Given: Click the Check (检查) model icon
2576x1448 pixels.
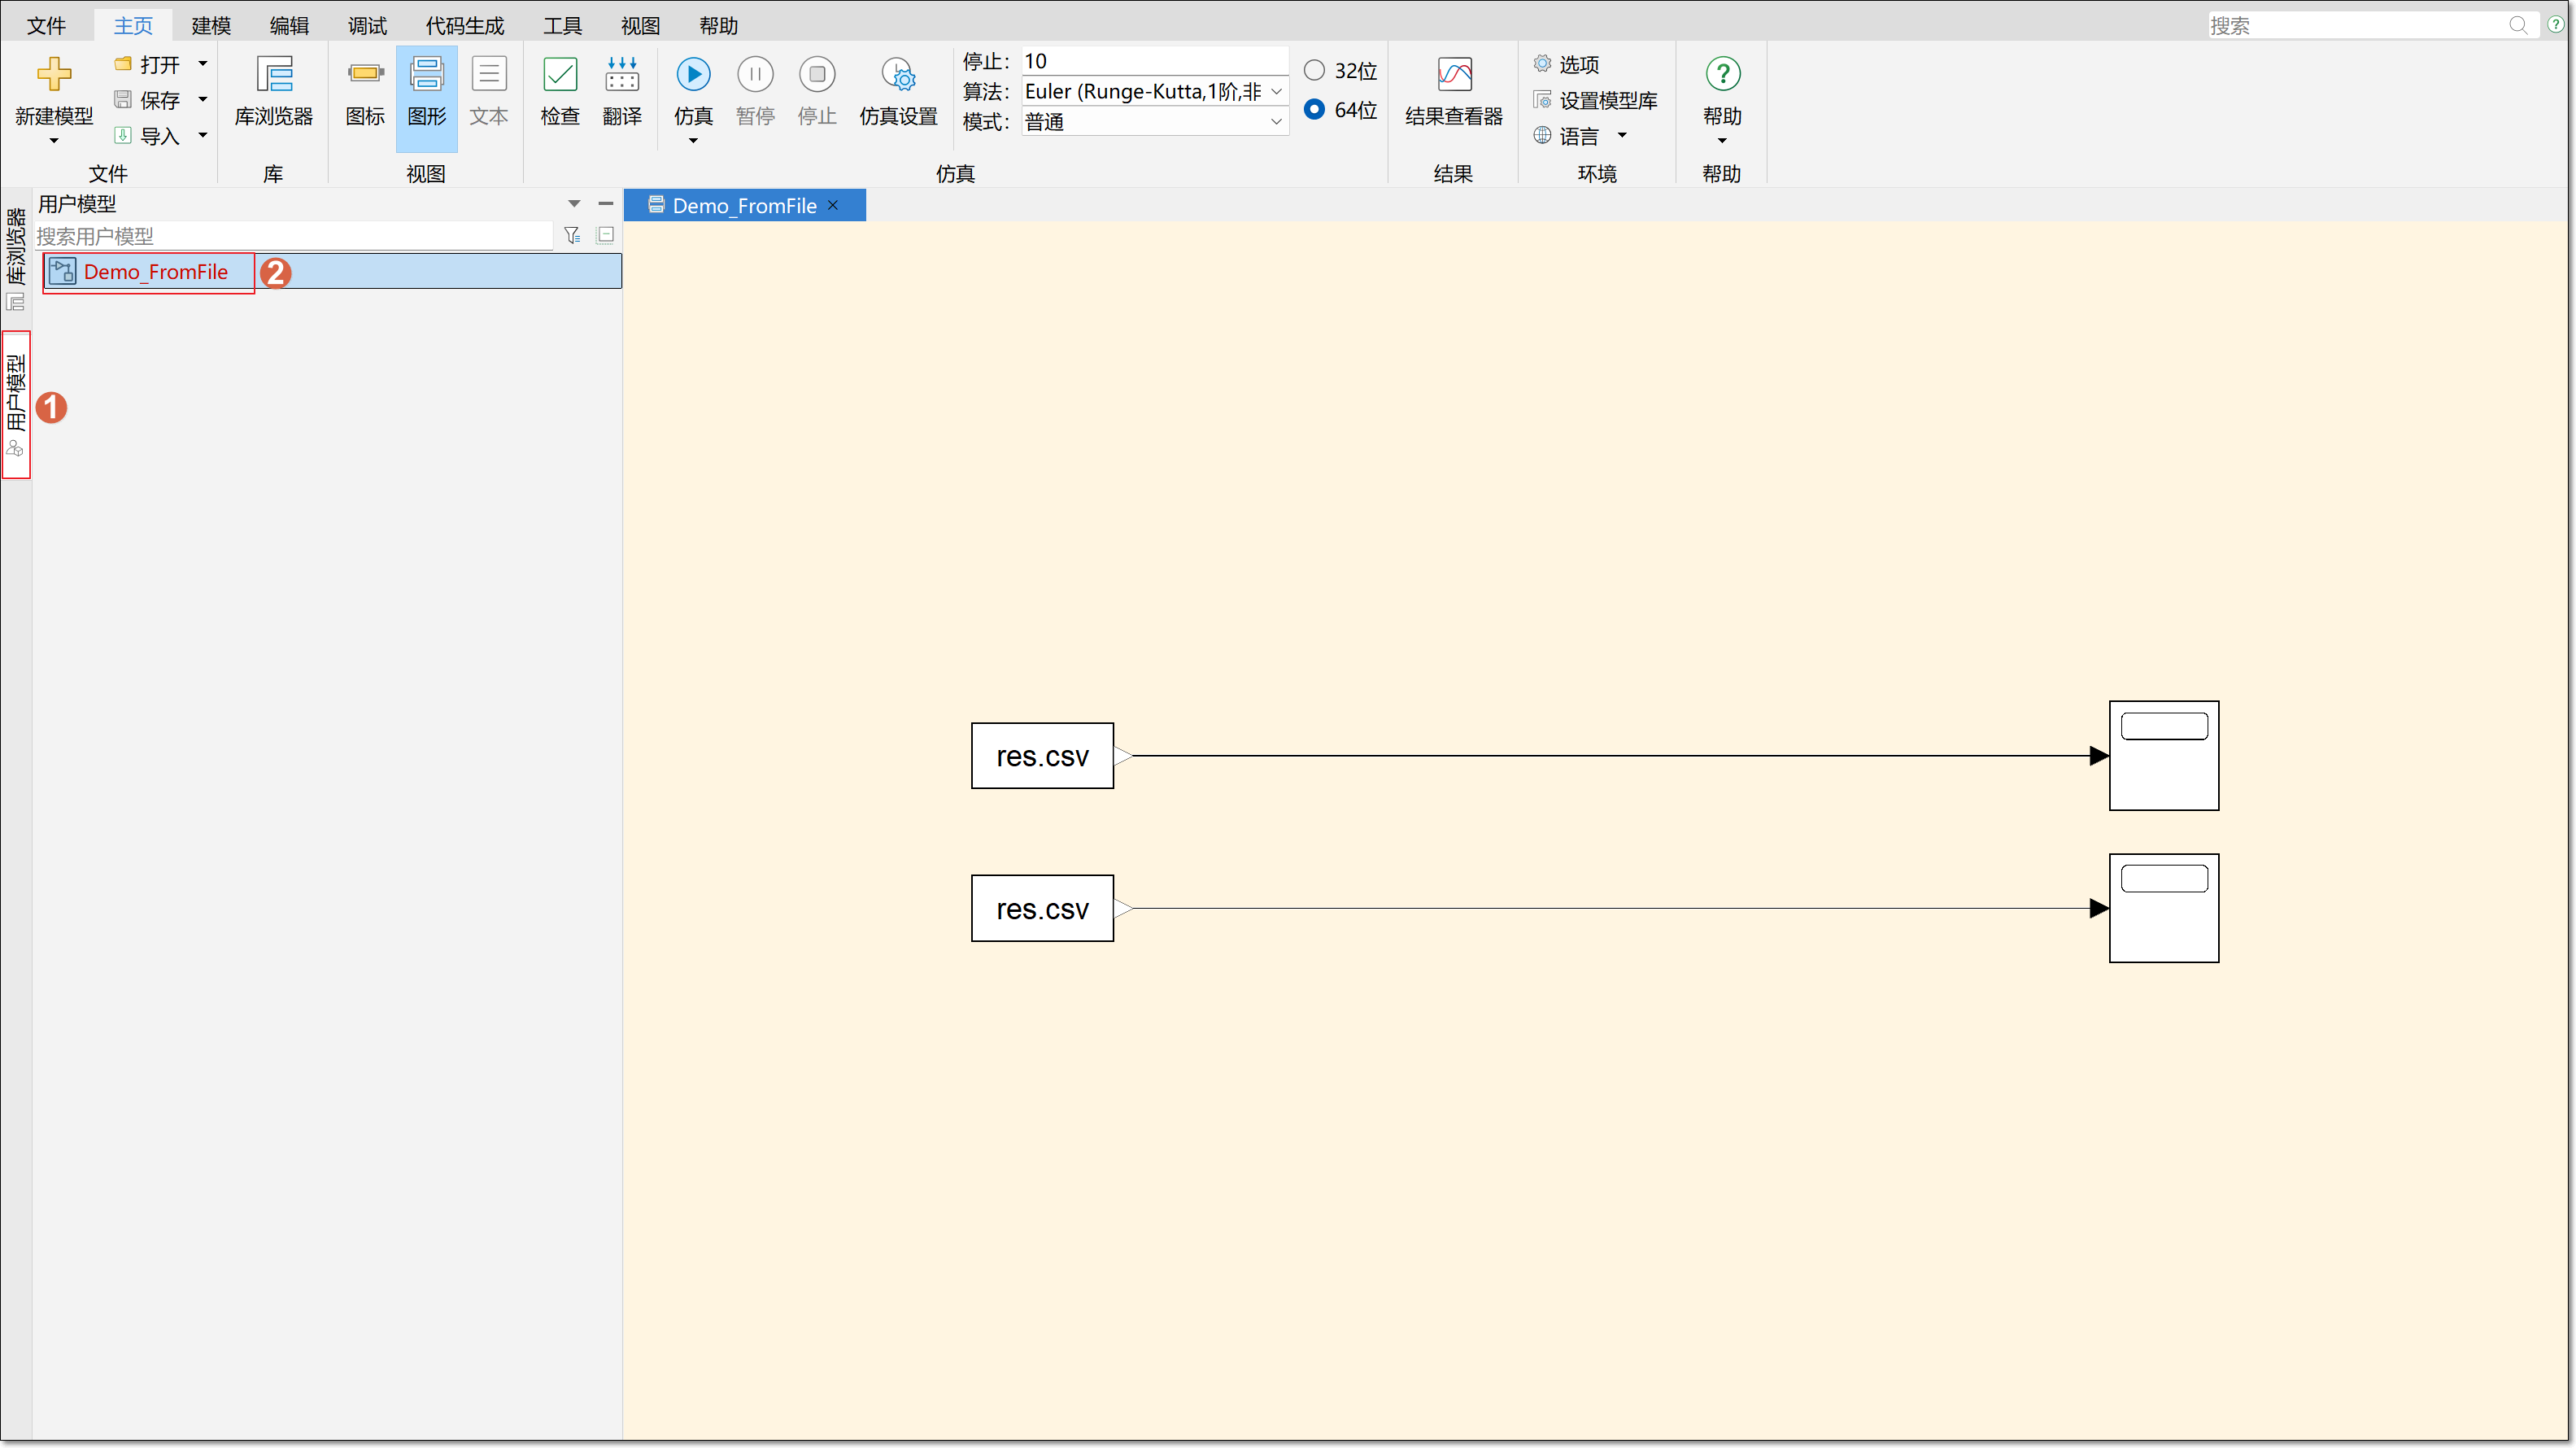Looking at the screenshot, I should pos(560,75).
